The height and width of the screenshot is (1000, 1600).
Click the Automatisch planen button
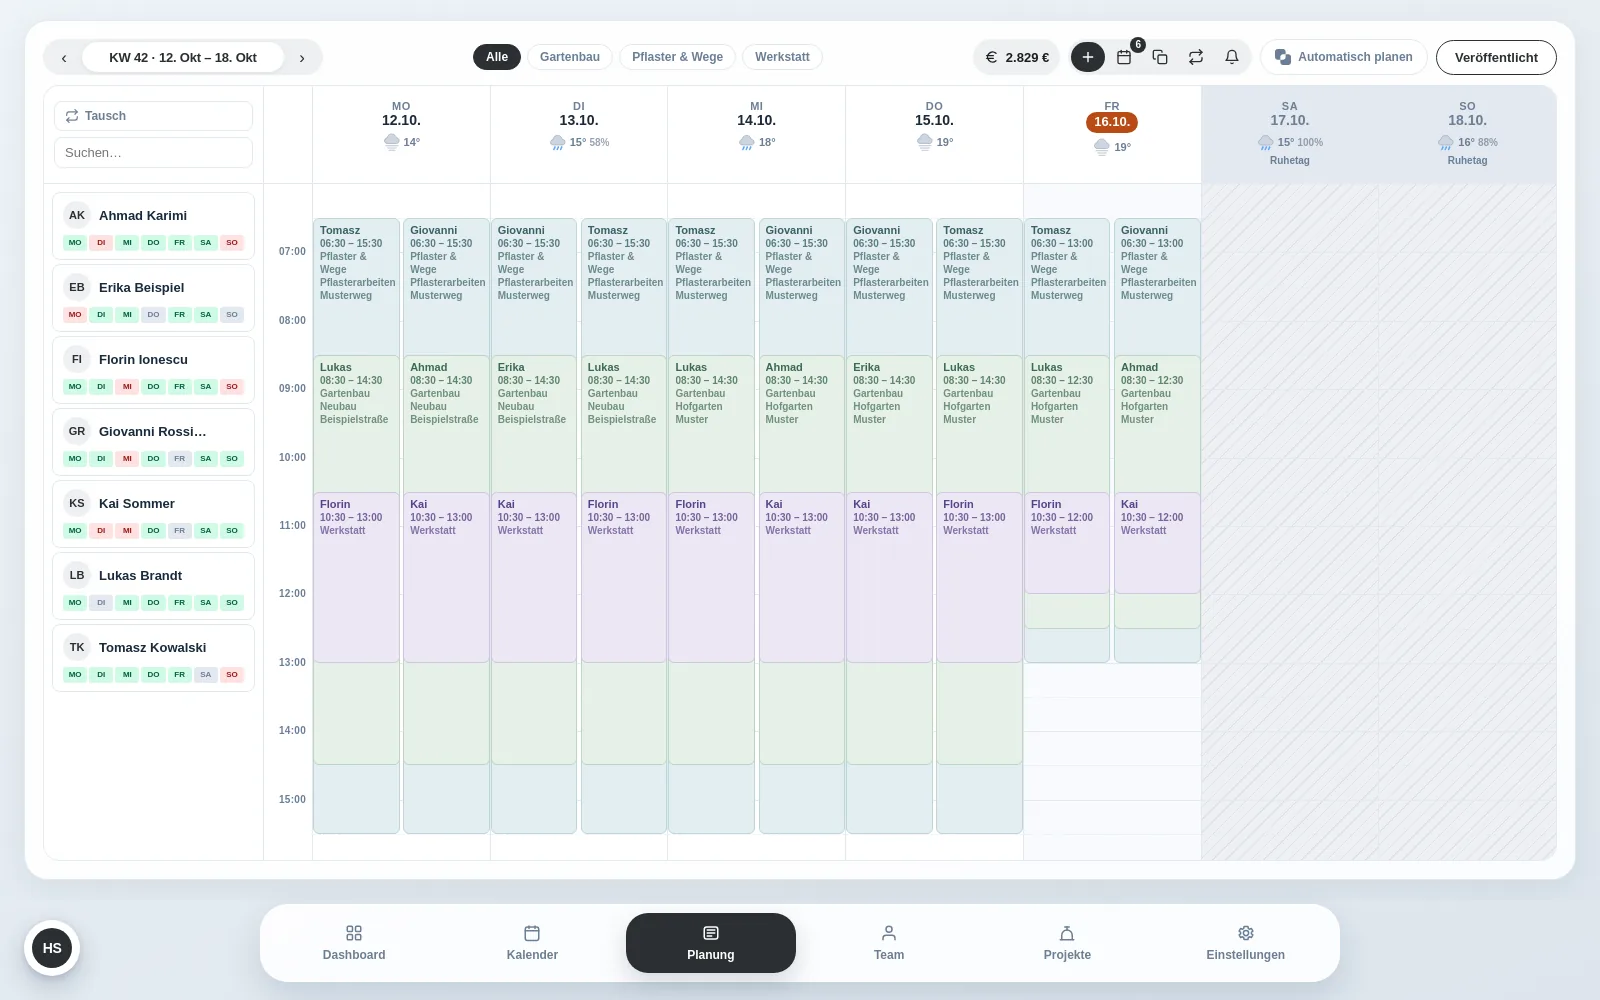pyautogui.click(x=1343, y=57)
